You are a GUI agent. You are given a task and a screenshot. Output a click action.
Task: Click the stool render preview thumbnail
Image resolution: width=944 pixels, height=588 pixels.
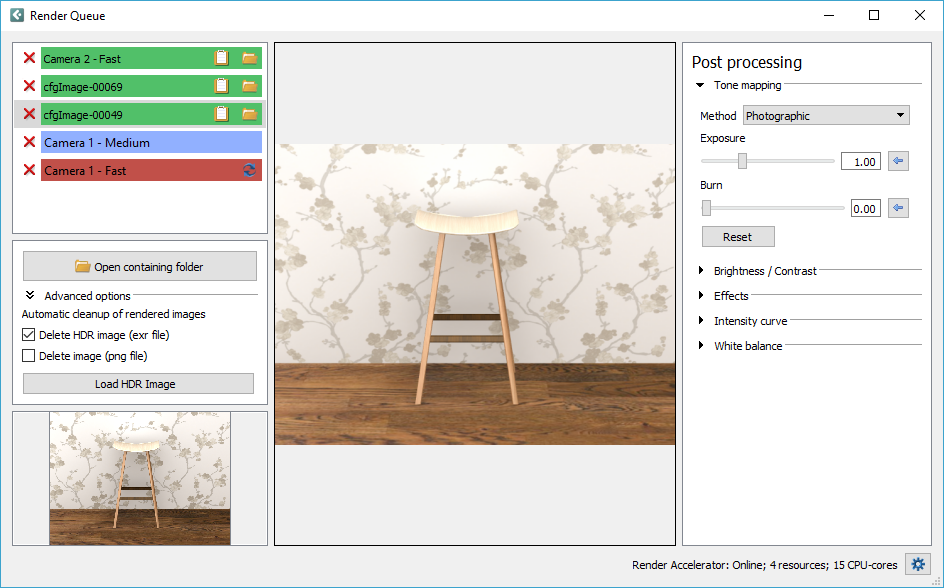[x=139, y=478]
